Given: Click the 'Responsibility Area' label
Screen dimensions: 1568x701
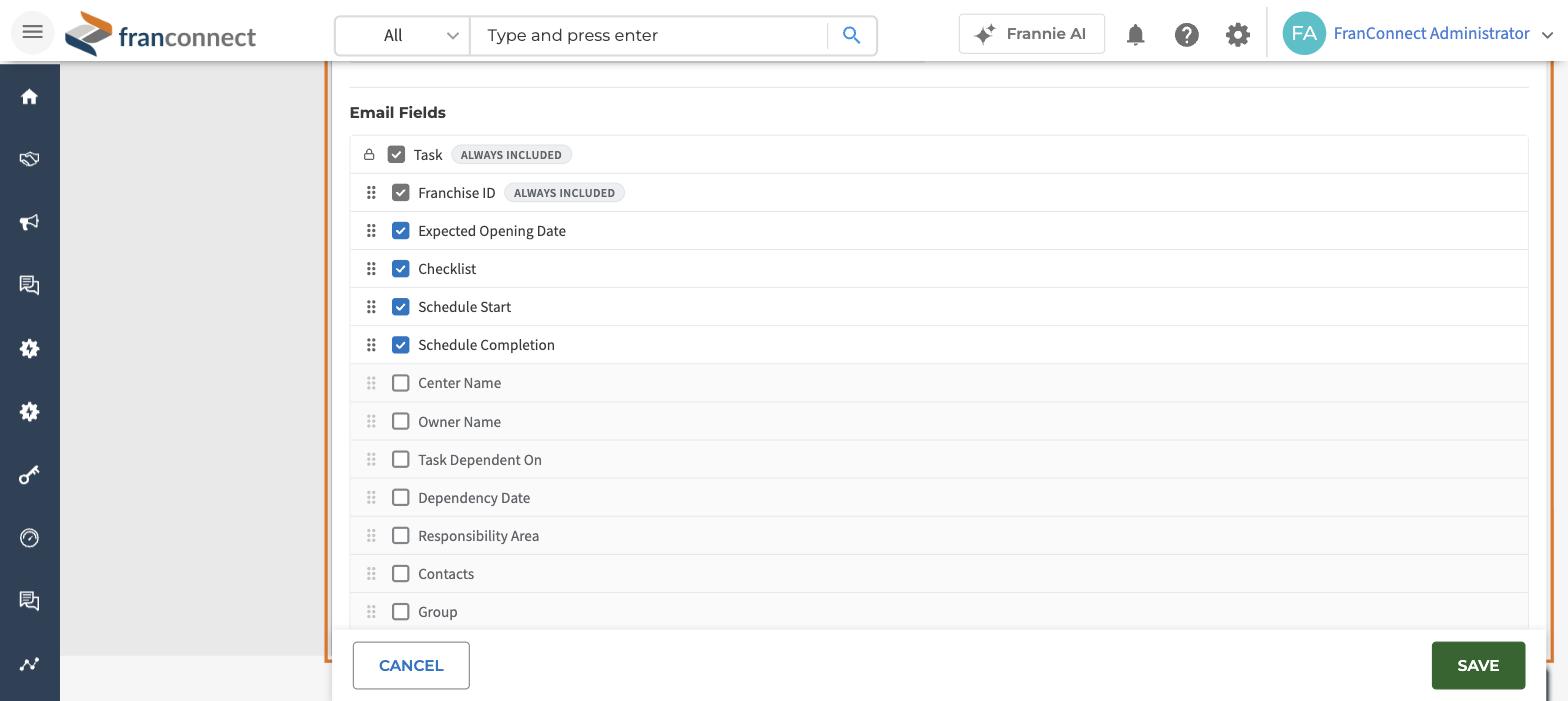Looking at the screenshot, I should pos(478,536).
